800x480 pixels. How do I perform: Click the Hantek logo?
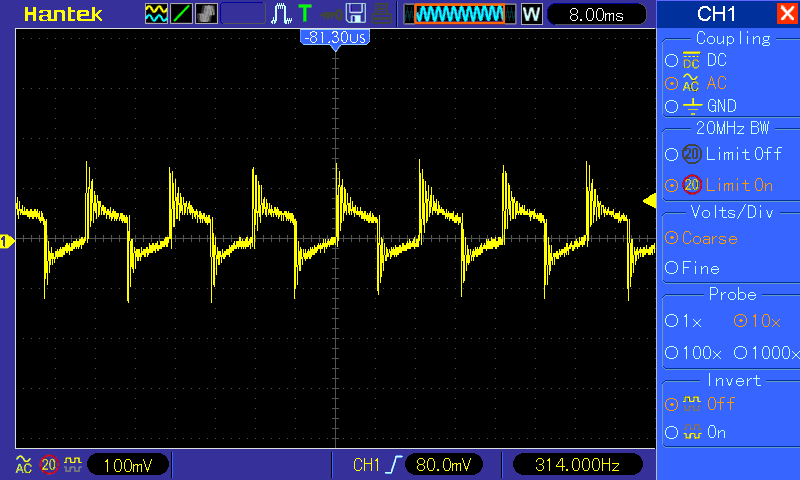pyautogui.click(x=63, y=14)
